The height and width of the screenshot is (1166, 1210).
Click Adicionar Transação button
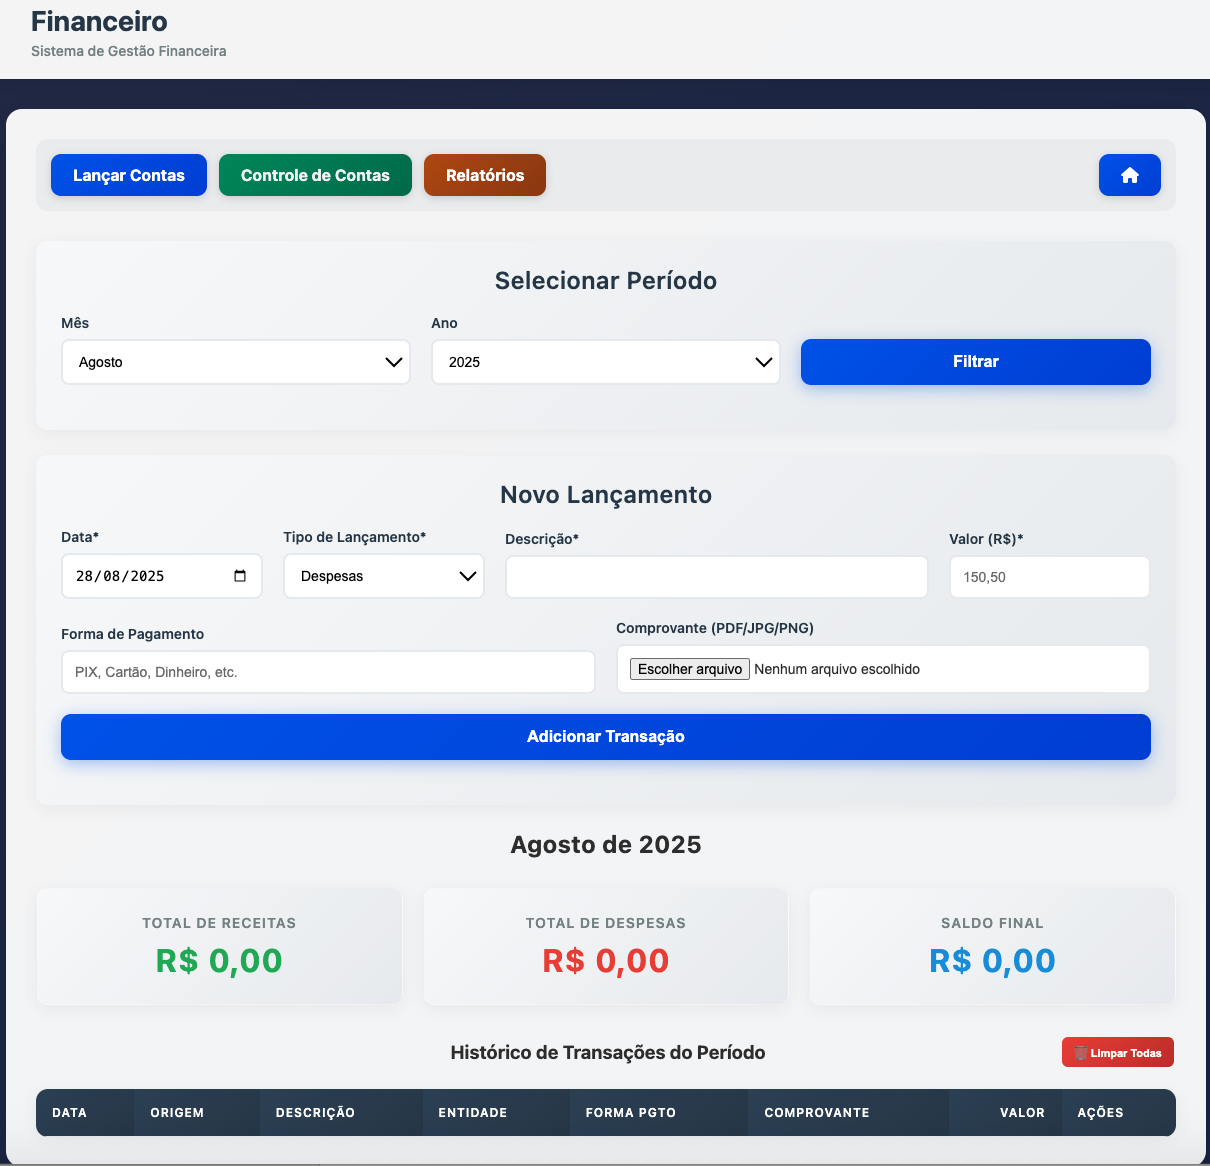(x=605, y=737)
